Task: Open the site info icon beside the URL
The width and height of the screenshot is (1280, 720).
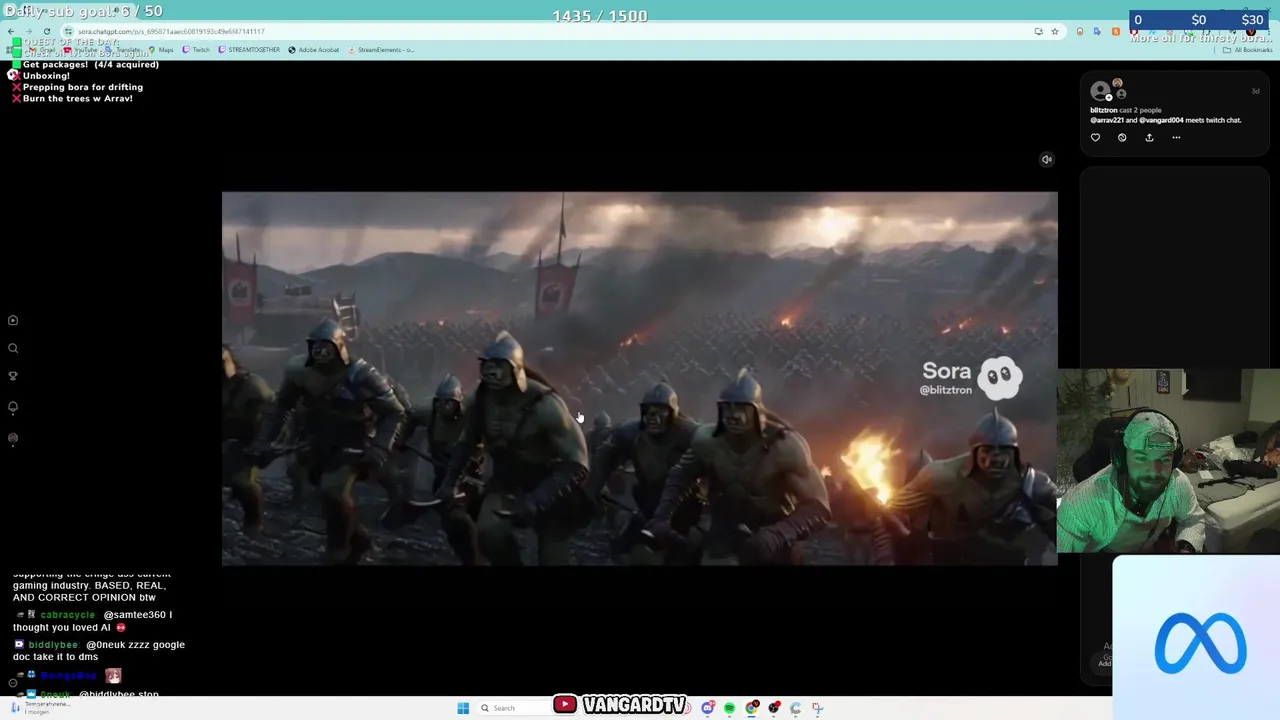Action: click(68, 32)
